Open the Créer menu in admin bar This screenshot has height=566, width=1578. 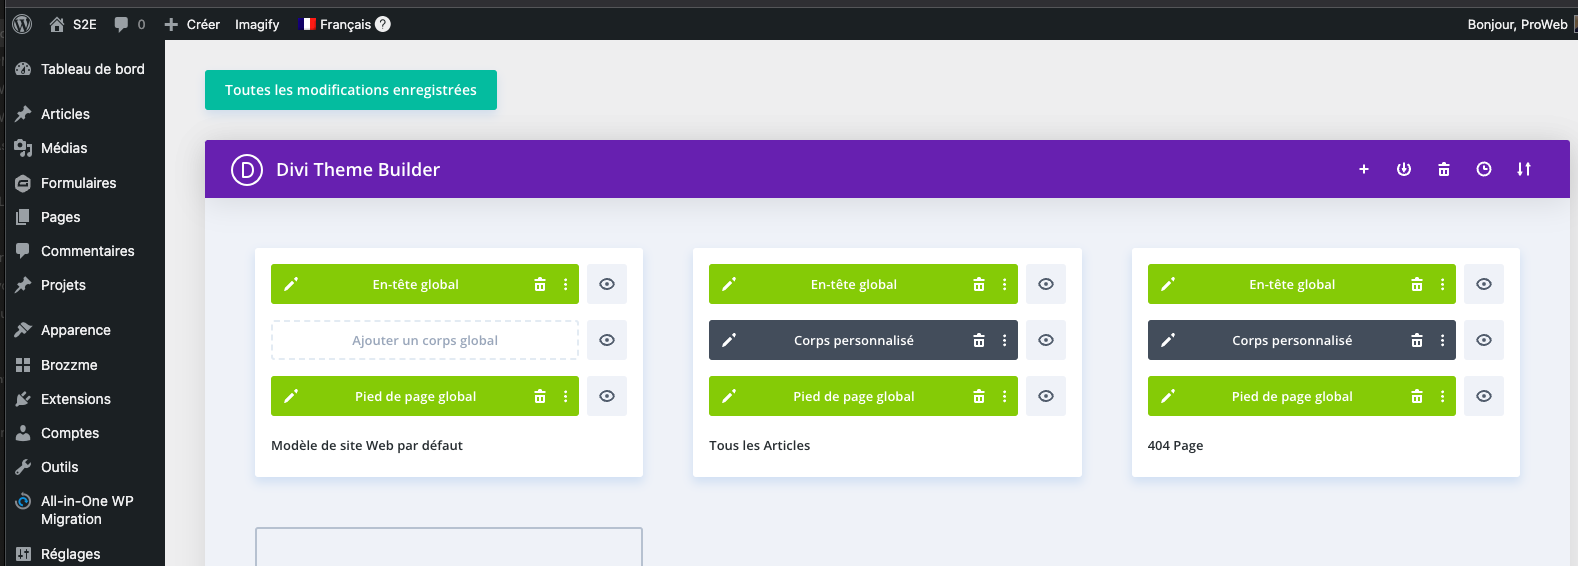coord(192,24)
